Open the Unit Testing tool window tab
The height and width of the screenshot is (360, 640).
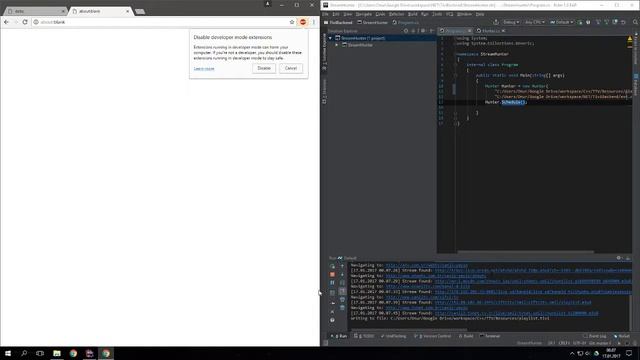393,336
